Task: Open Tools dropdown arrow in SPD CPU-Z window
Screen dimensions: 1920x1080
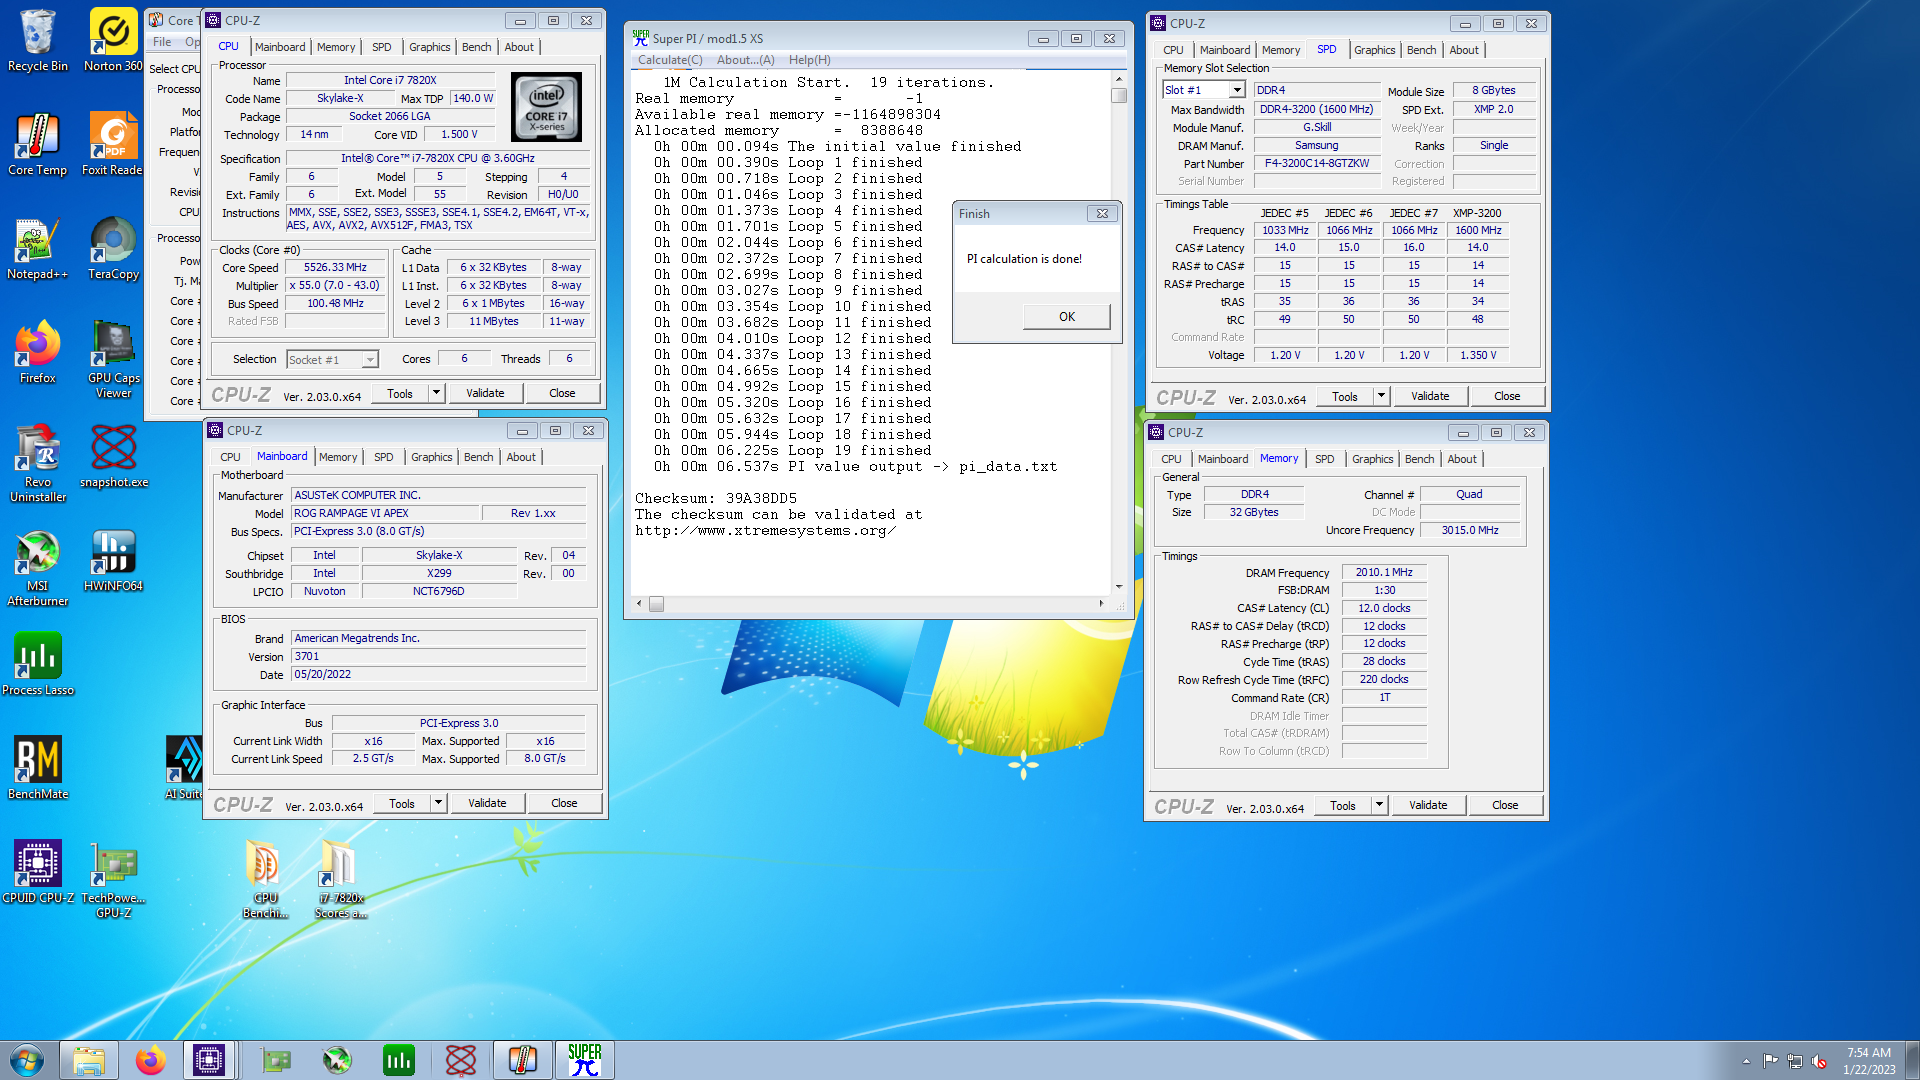Action: 1382,396
